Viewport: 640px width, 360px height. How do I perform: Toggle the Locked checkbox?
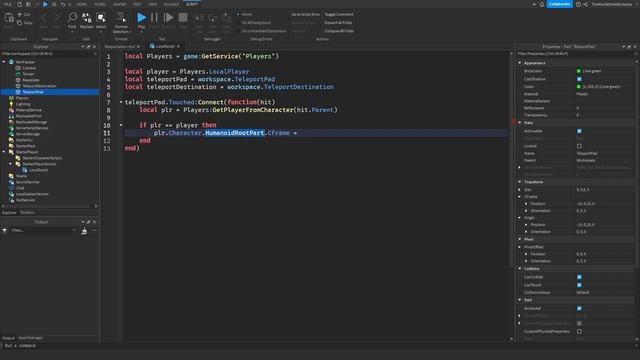[x=579, y=146]
